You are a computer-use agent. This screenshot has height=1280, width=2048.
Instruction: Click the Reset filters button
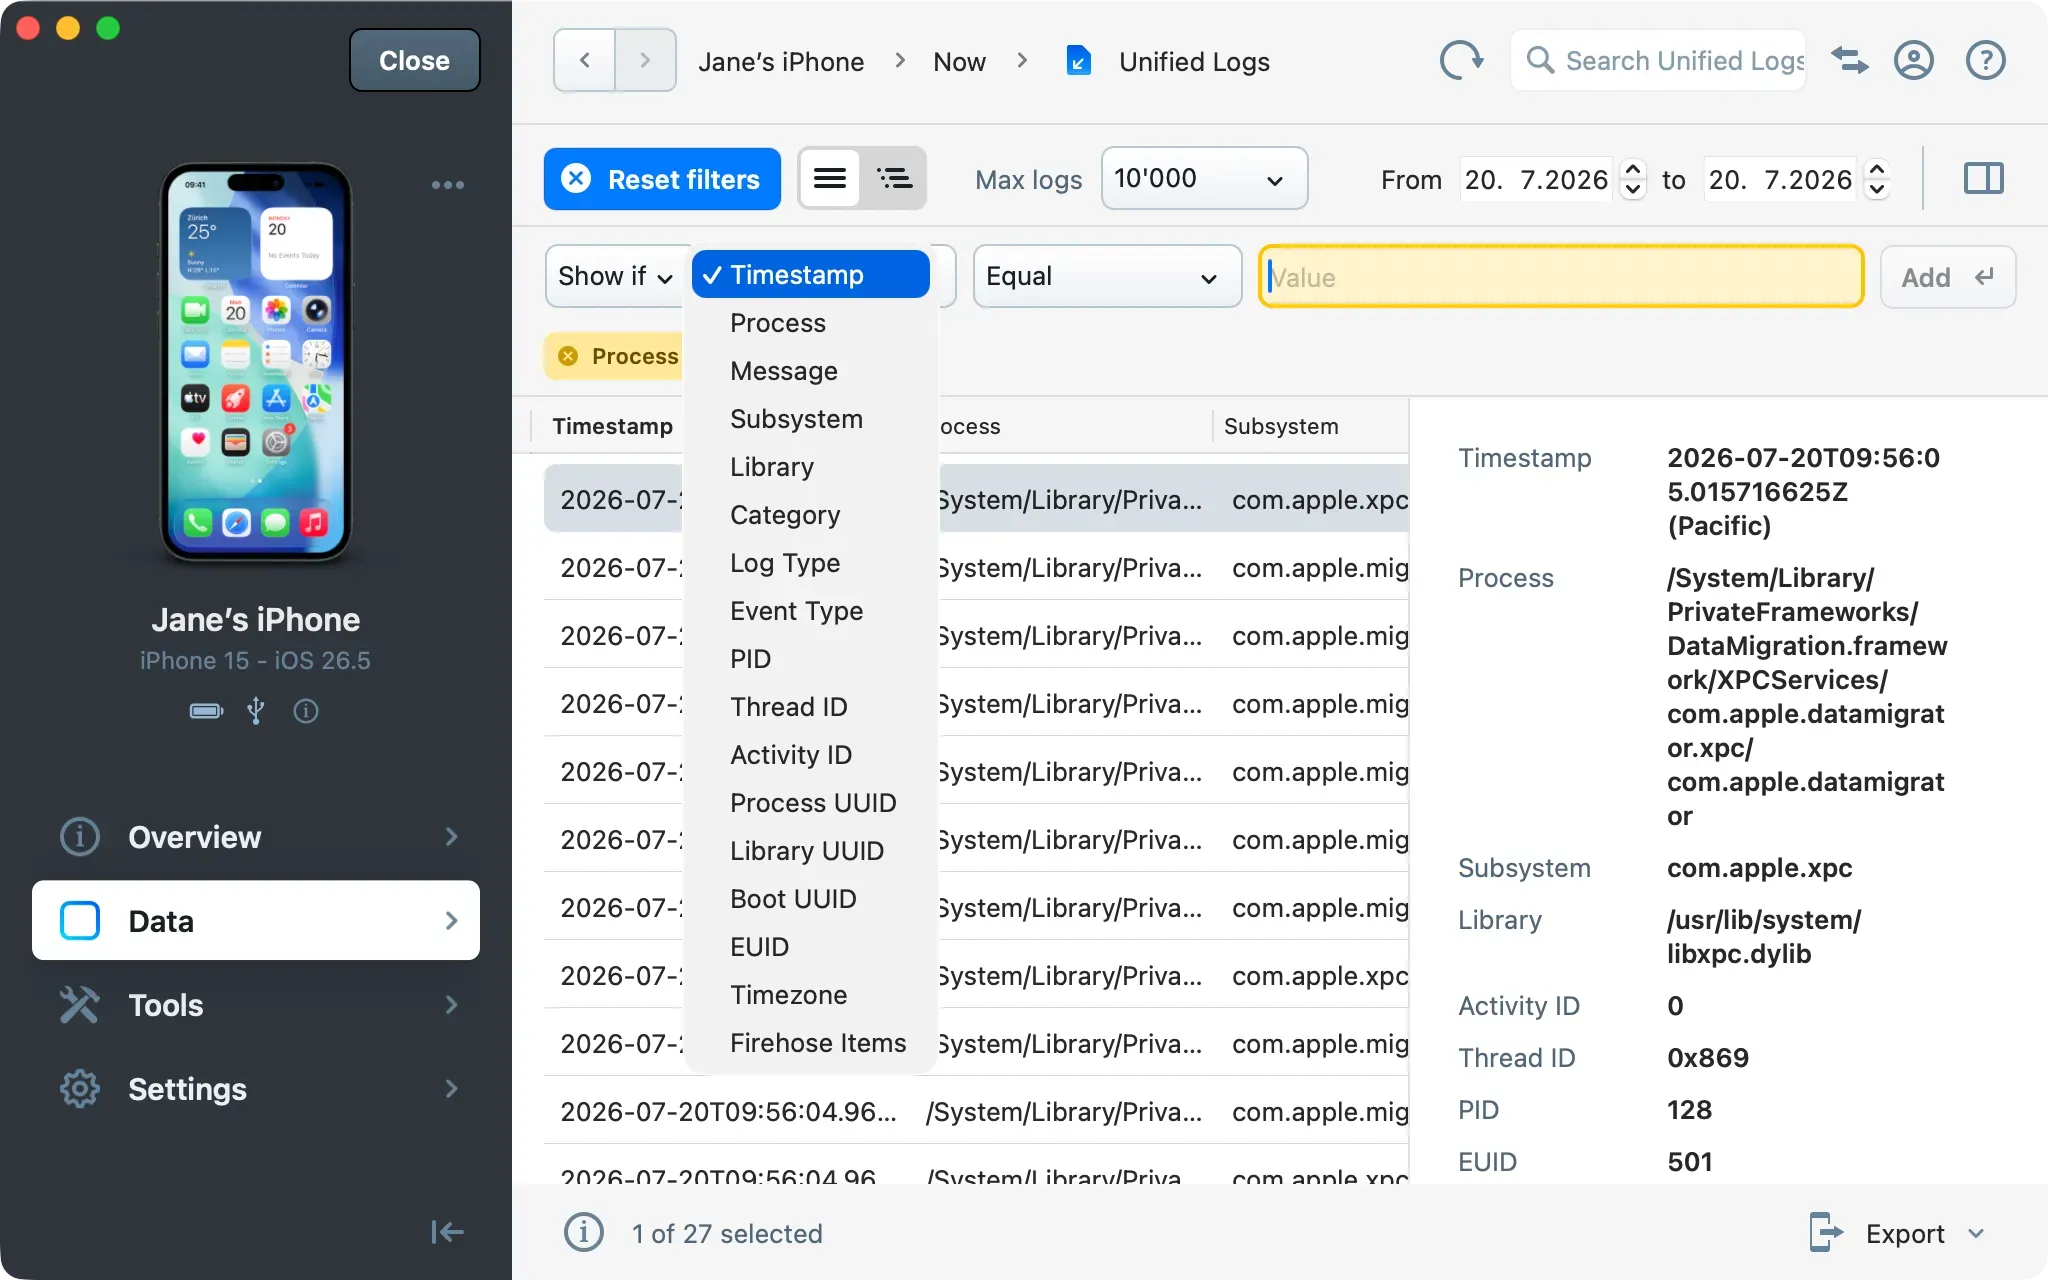pos(662,179)
